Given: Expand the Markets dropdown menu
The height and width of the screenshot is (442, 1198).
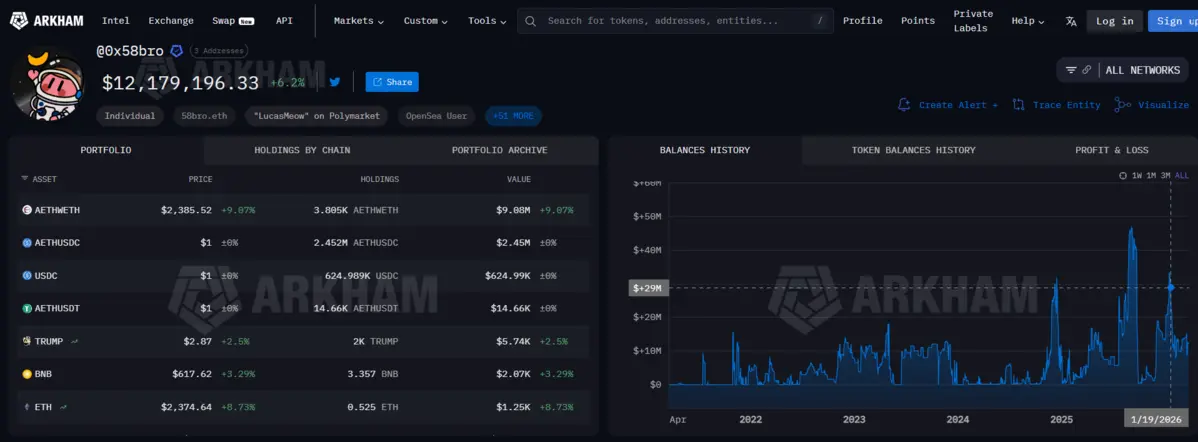Looking at the screenshot, I should point(360,21).
